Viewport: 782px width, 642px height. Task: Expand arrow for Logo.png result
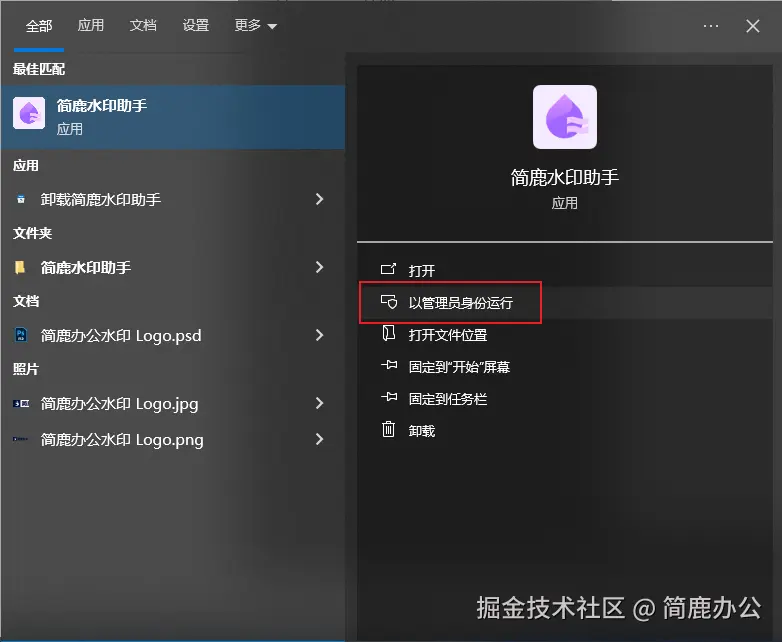(320, 439)
